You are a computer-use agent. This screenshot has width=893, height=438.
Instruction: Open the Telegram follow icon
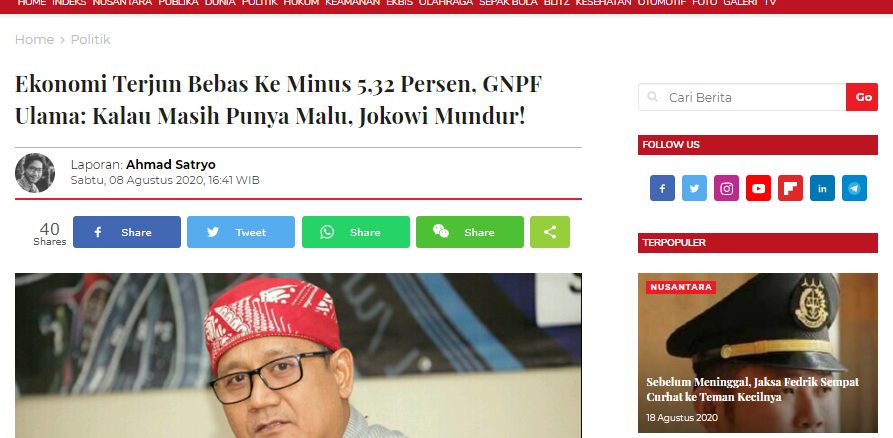click(x=854, y=188)
